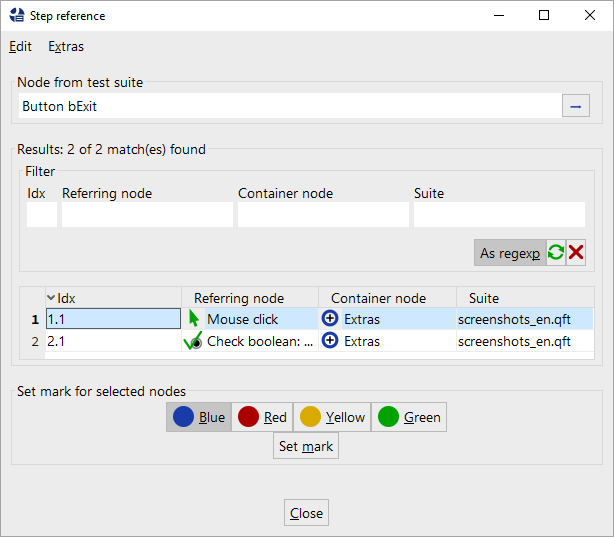
Task: Select the Red mark color
Action: pos(262,417)
